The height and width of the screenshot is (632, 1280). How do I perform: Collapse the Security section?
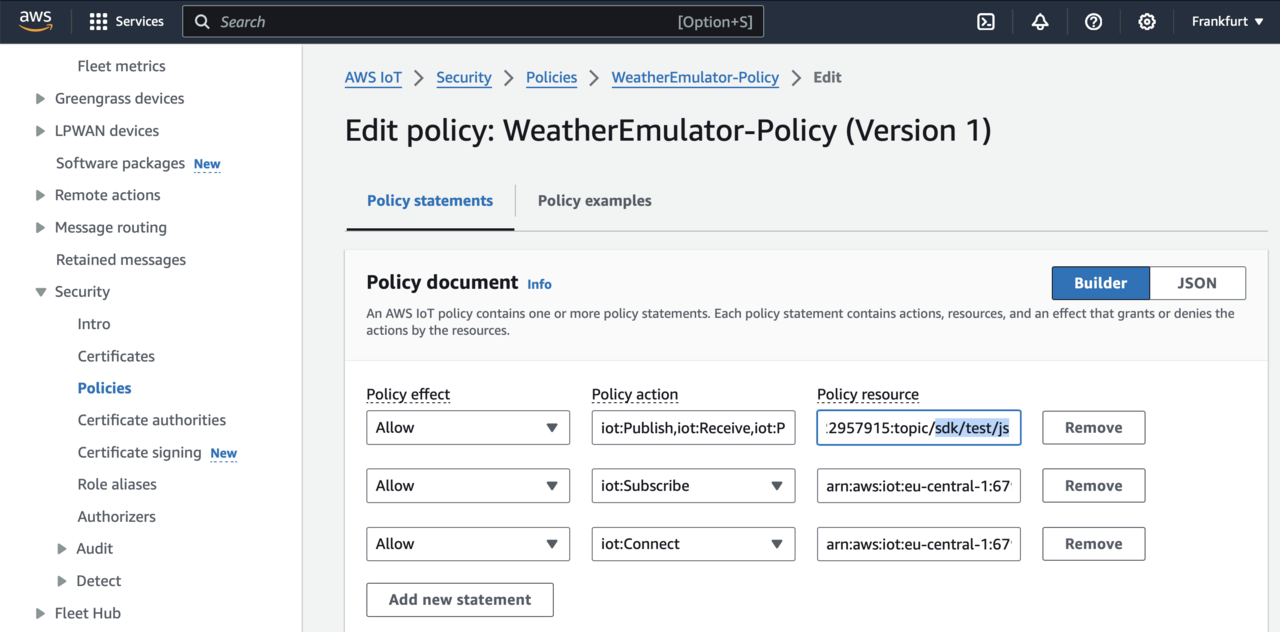click(40, 292)
